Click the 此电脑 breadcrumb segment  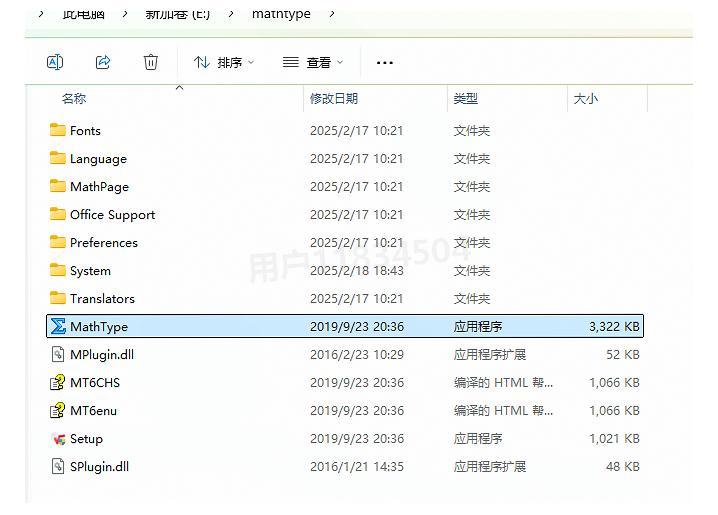pyautogui.click(x=84, y=14)
